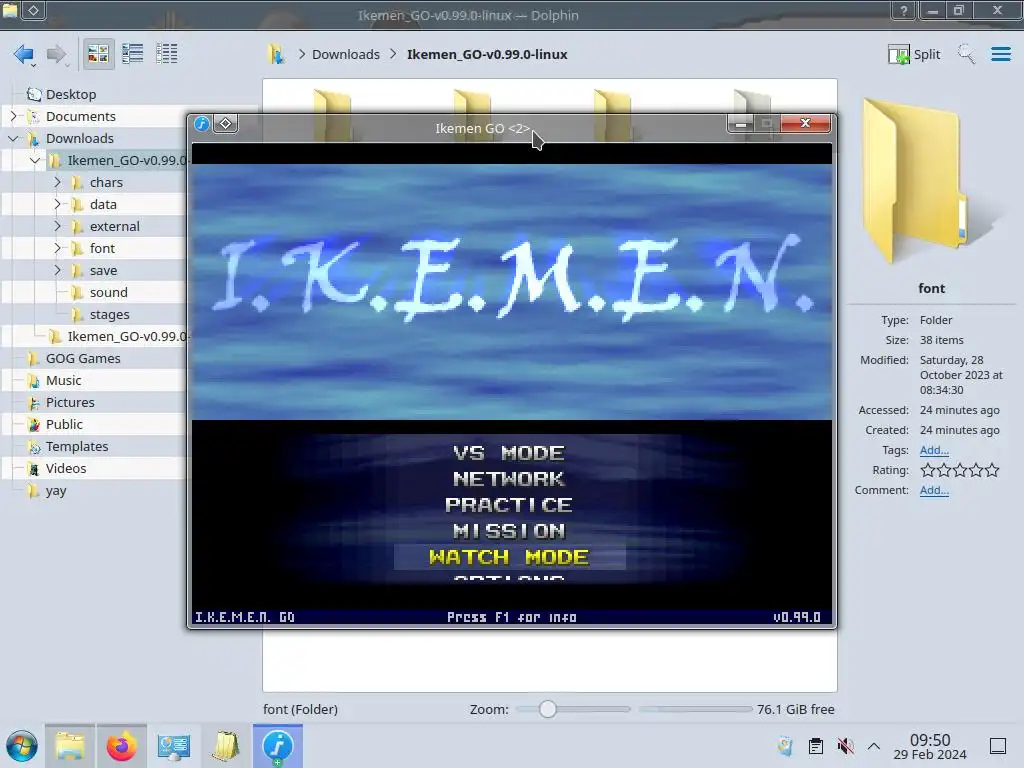Set rating to five stars
This screenshot has height=768, width=1024.
click(992, 470)
